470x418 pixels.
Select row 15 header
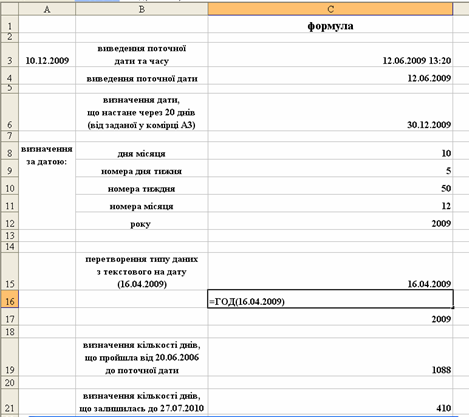click(9, 271)
